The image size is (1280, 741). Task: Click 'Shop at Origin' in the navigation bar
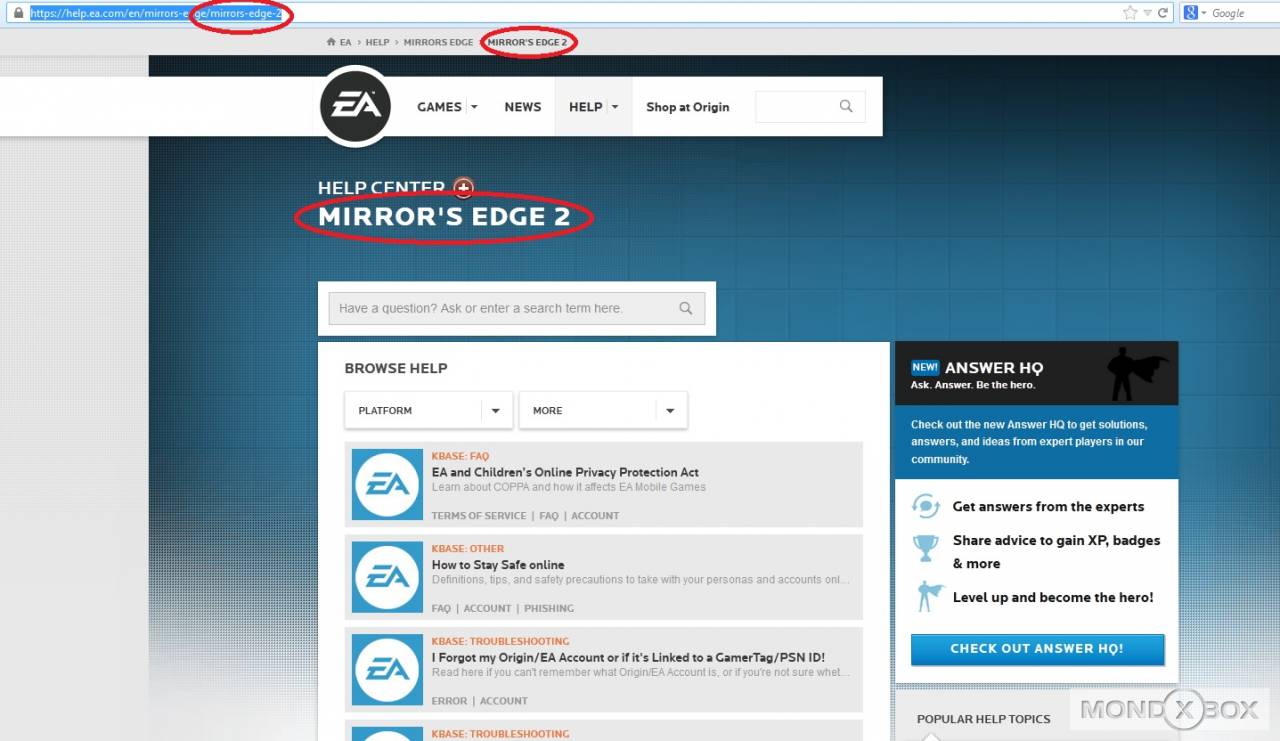click(688, 107)
